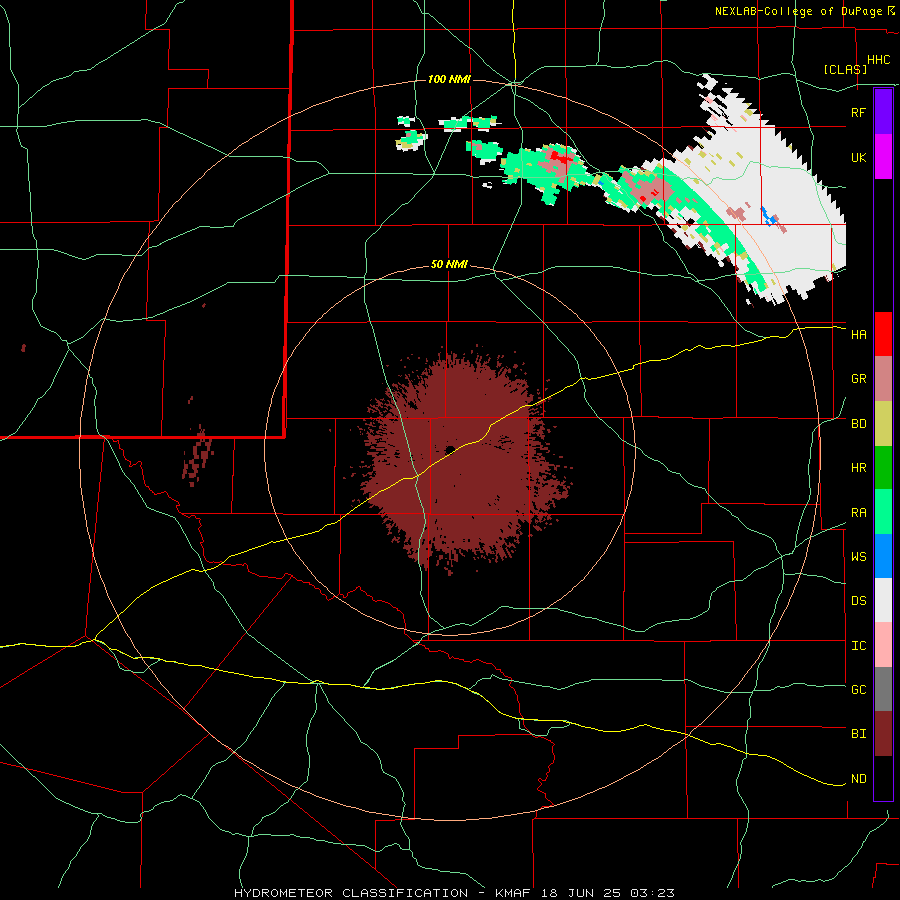Click the "UK" legend label
The image size is (900, 900).
858,157
